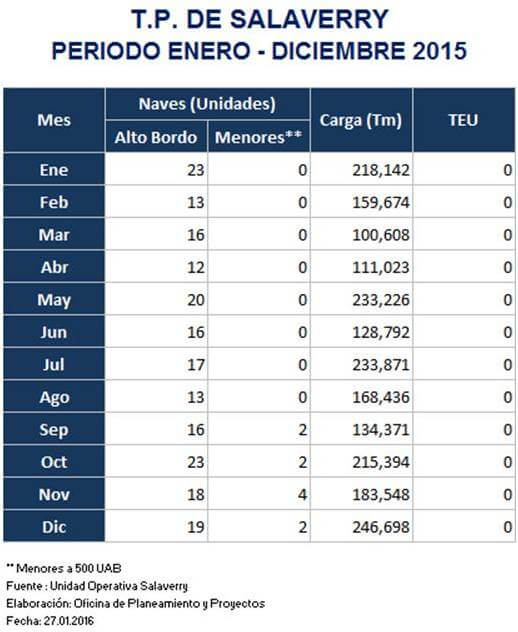This screenshot has height=632, width=518.
Task: Click the cargo value 233,871 for Jul
Action: pos(381,365)
